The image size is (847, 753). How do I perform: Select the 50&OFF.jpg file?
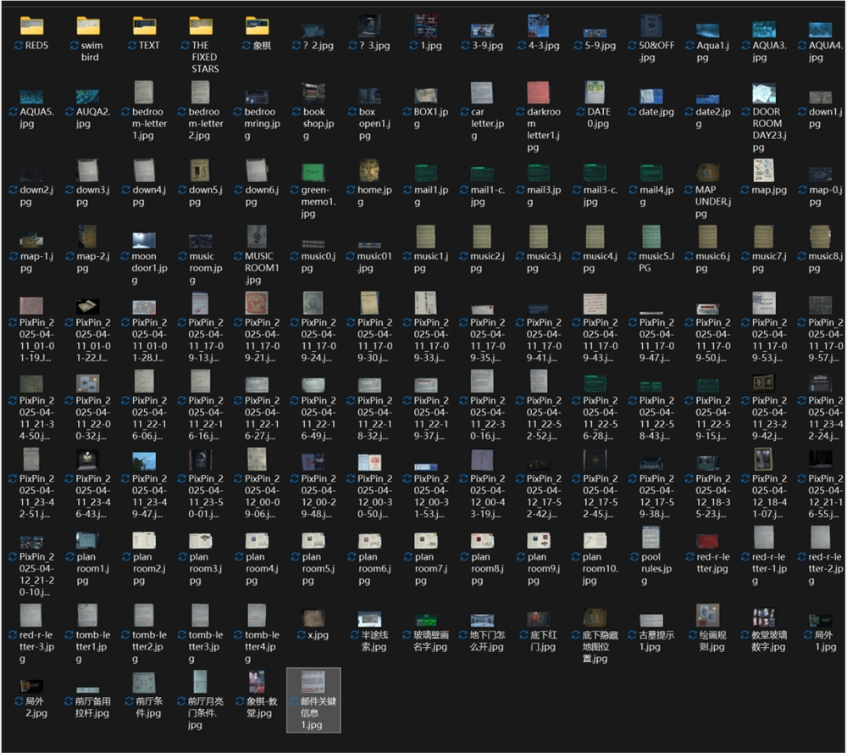click(x=651, y=39)
